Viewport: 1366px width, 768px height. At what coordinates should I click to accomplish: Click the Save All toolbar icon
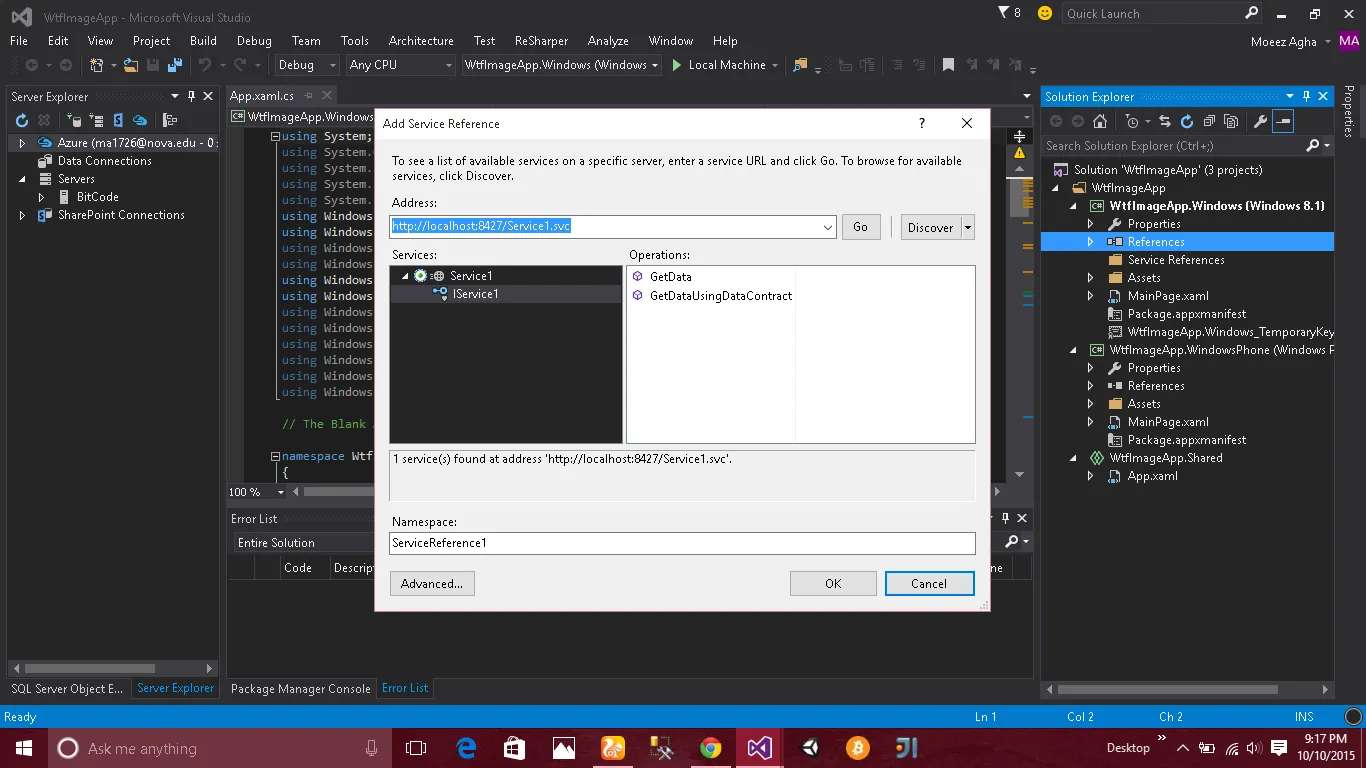[174, 65]
